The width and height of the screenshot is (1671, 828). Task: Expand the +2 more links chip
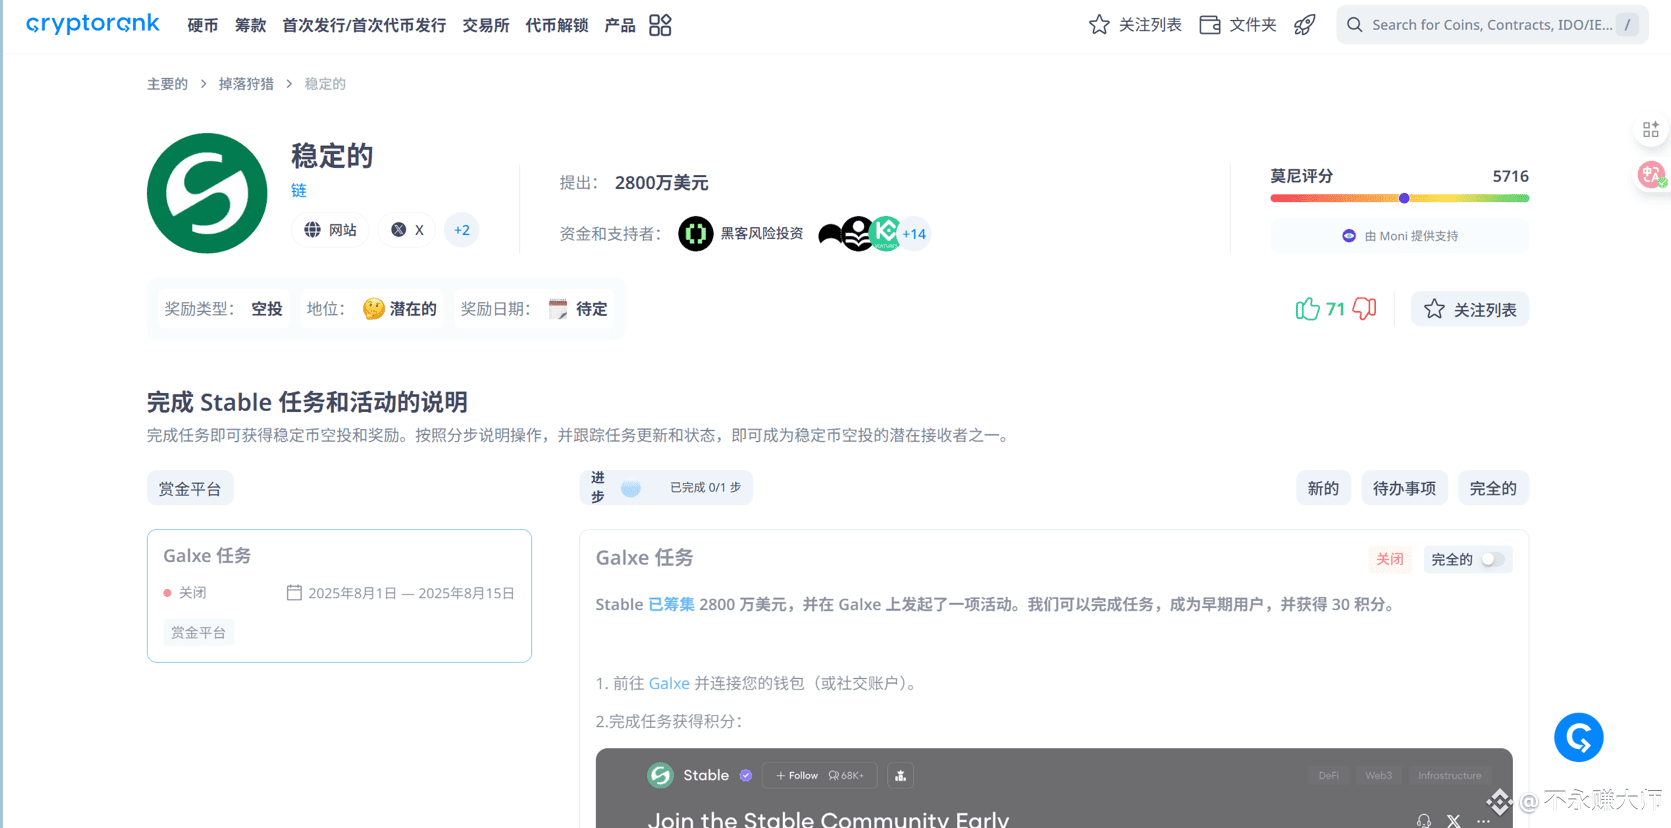[x=462, y=230]
